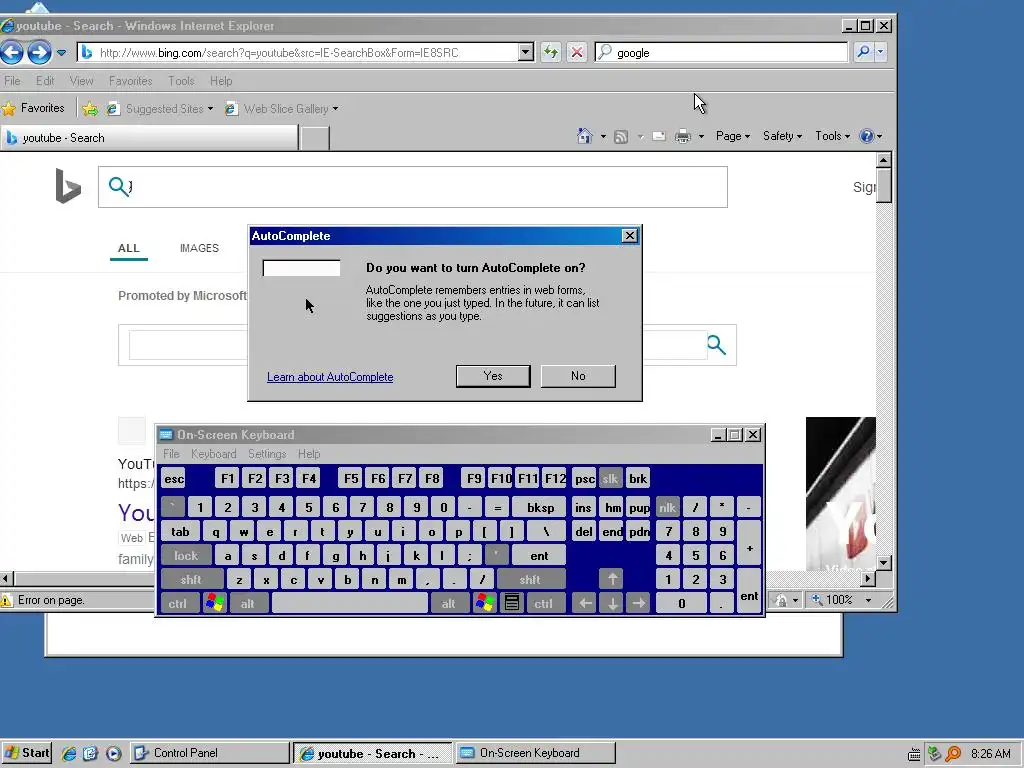Select the youtube - Search tab
The width and height of the screenshot is (1024, 768).
pos(149,138)
